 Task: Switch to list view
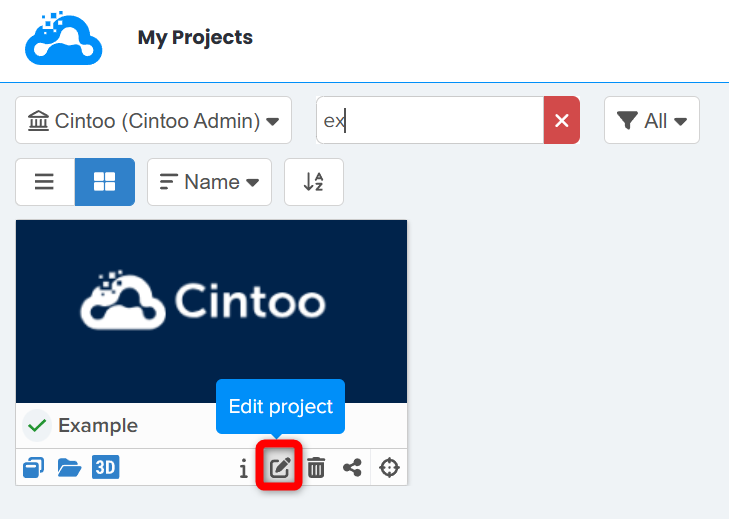click(x=45, y=182)
